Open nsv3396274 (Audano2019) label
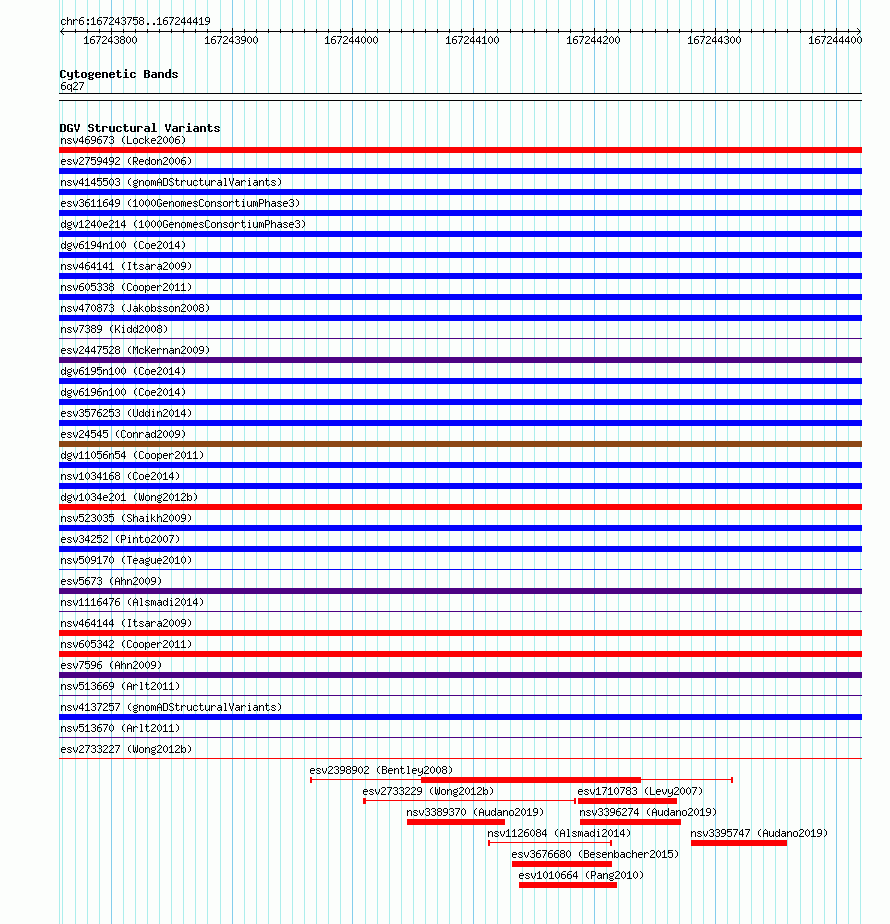Image resolution: width=890 pixels, height=924 pixels. [648, 813]
